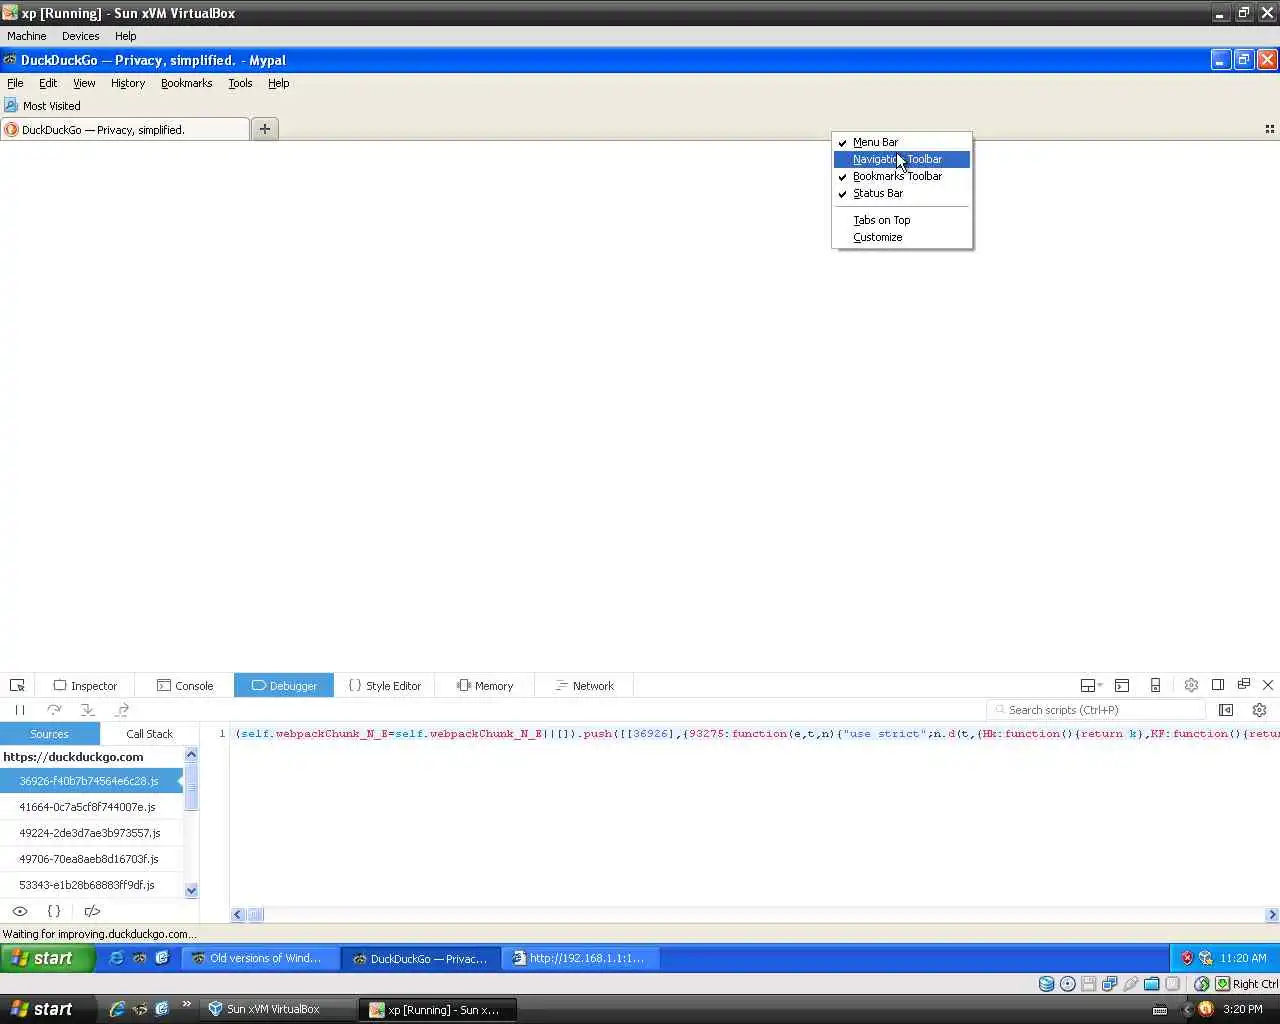
Task: Enable Responsive Design Mode icon
Action: point(1155,686)
